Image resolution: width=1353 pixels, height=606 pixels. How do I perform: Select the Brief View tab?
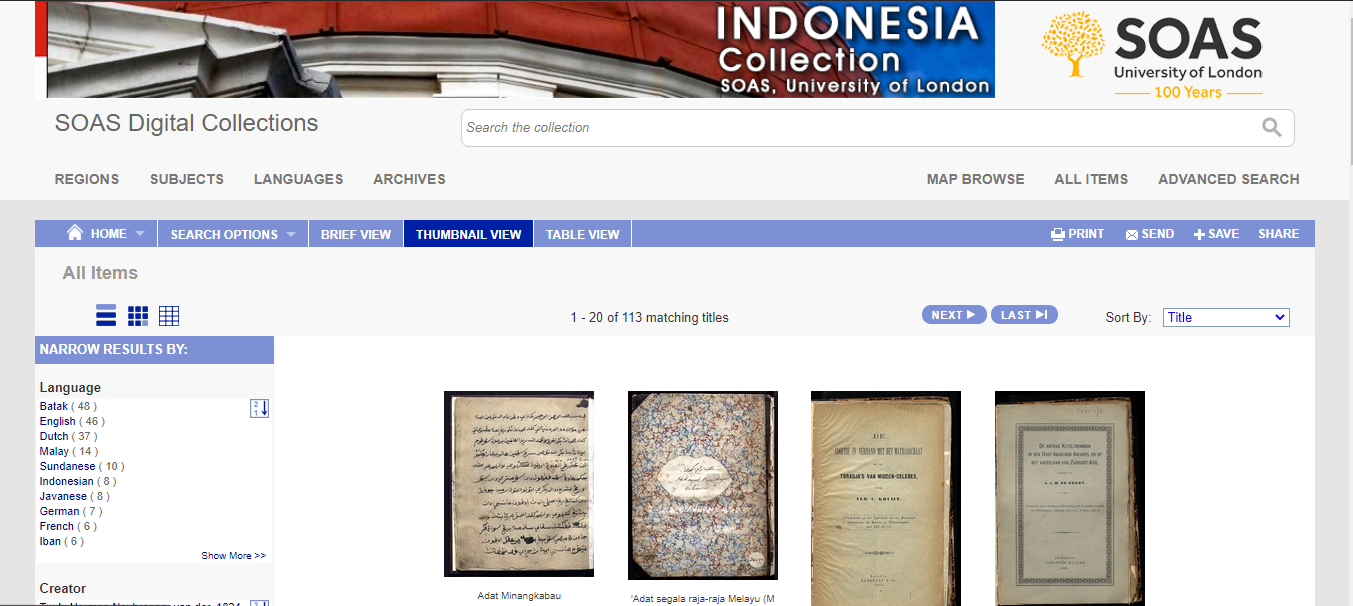pyautogui.click(x=356, y=234)
